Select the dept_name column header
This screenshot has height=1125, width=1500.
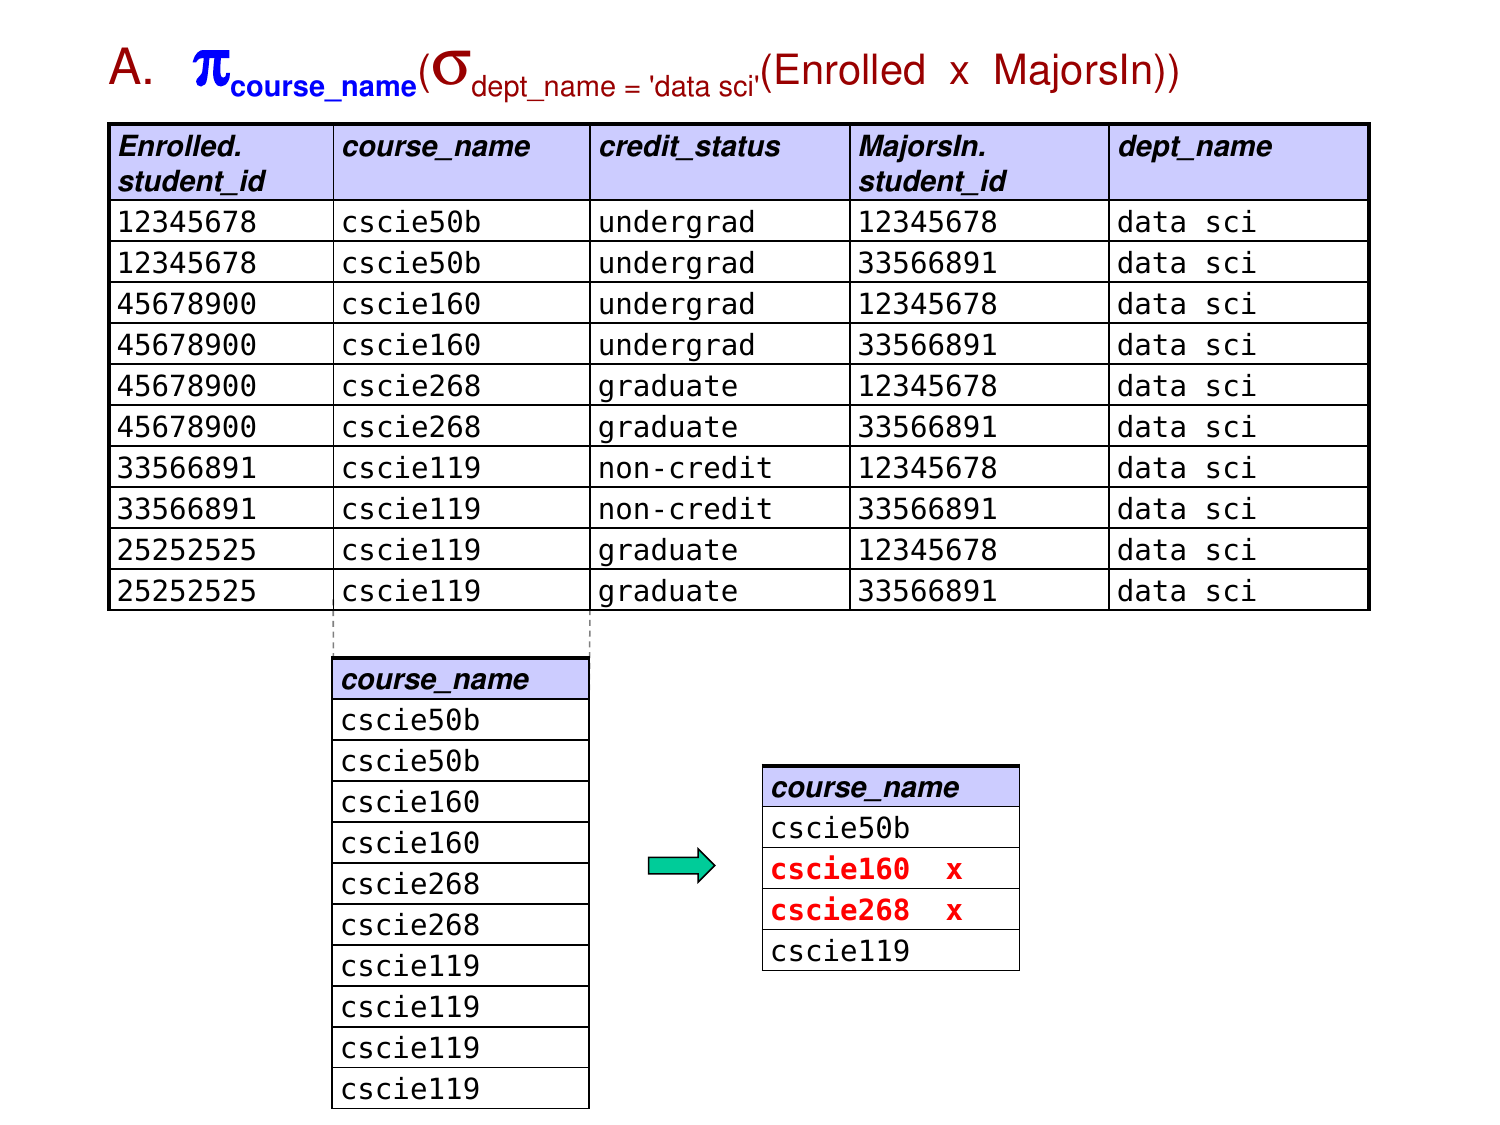(1238, 163)
